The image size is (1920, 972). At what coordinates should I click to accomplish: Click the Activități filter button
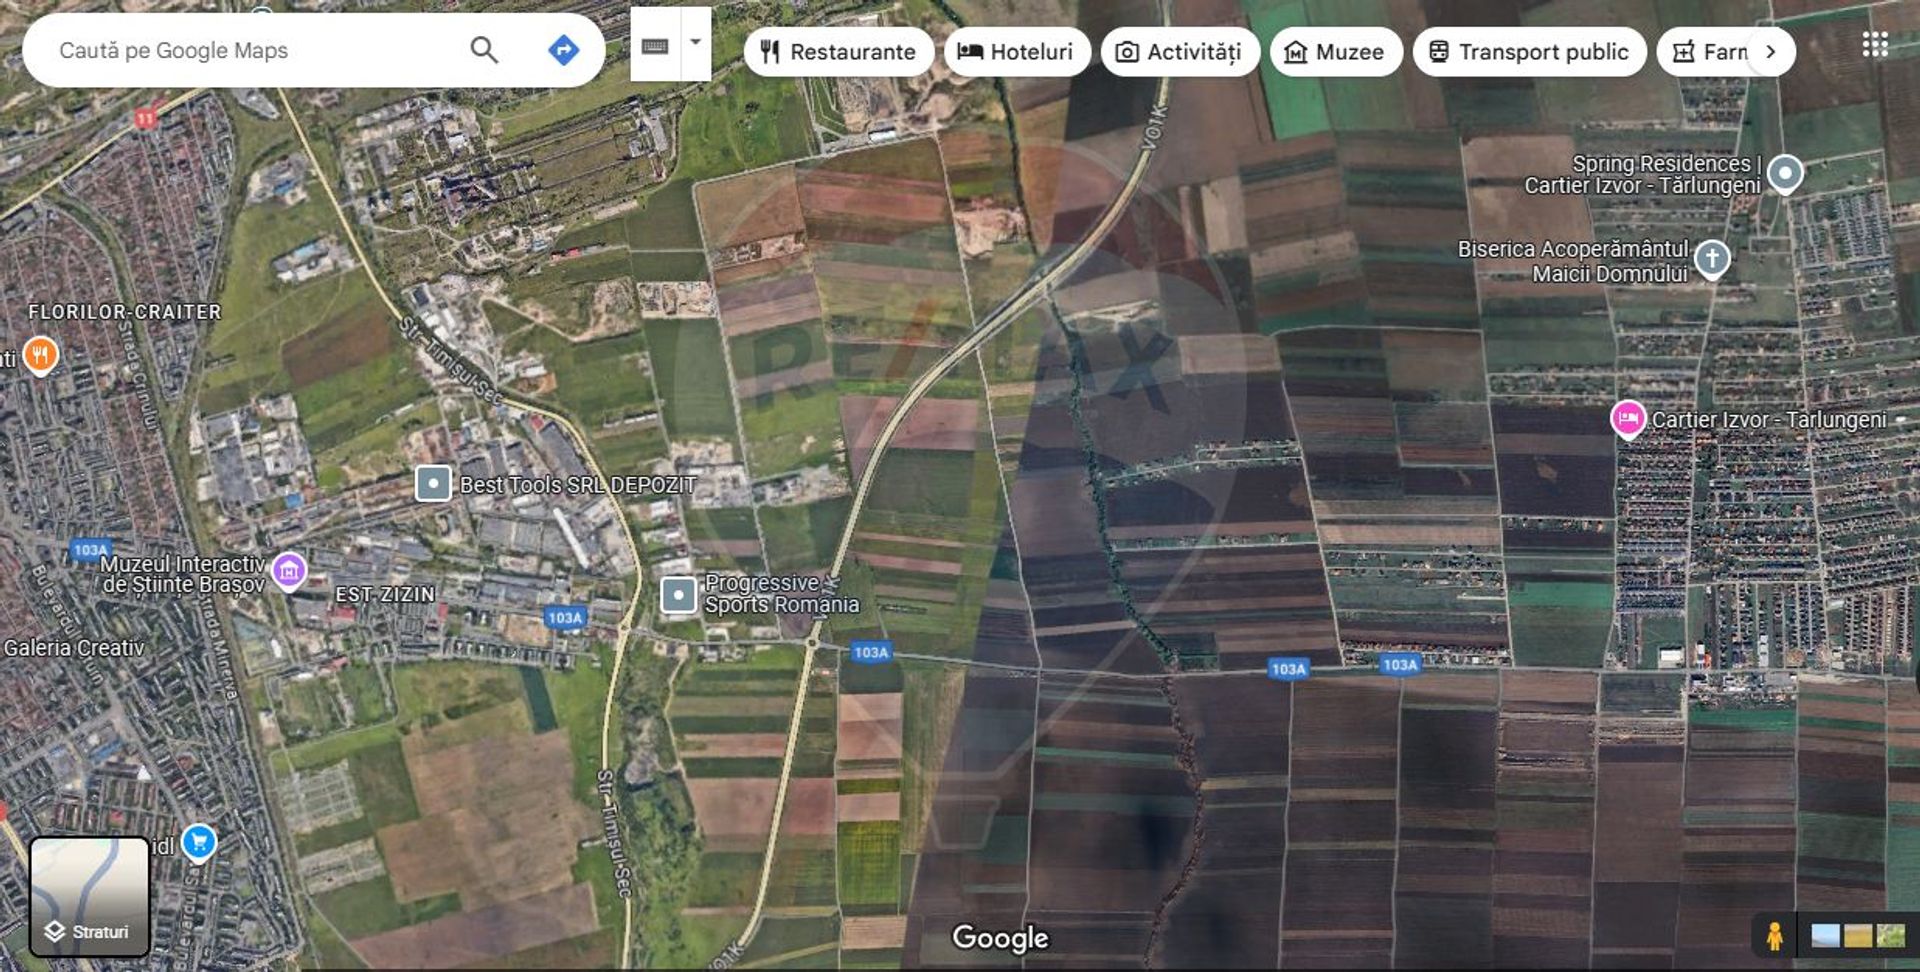coord(1179,52)
